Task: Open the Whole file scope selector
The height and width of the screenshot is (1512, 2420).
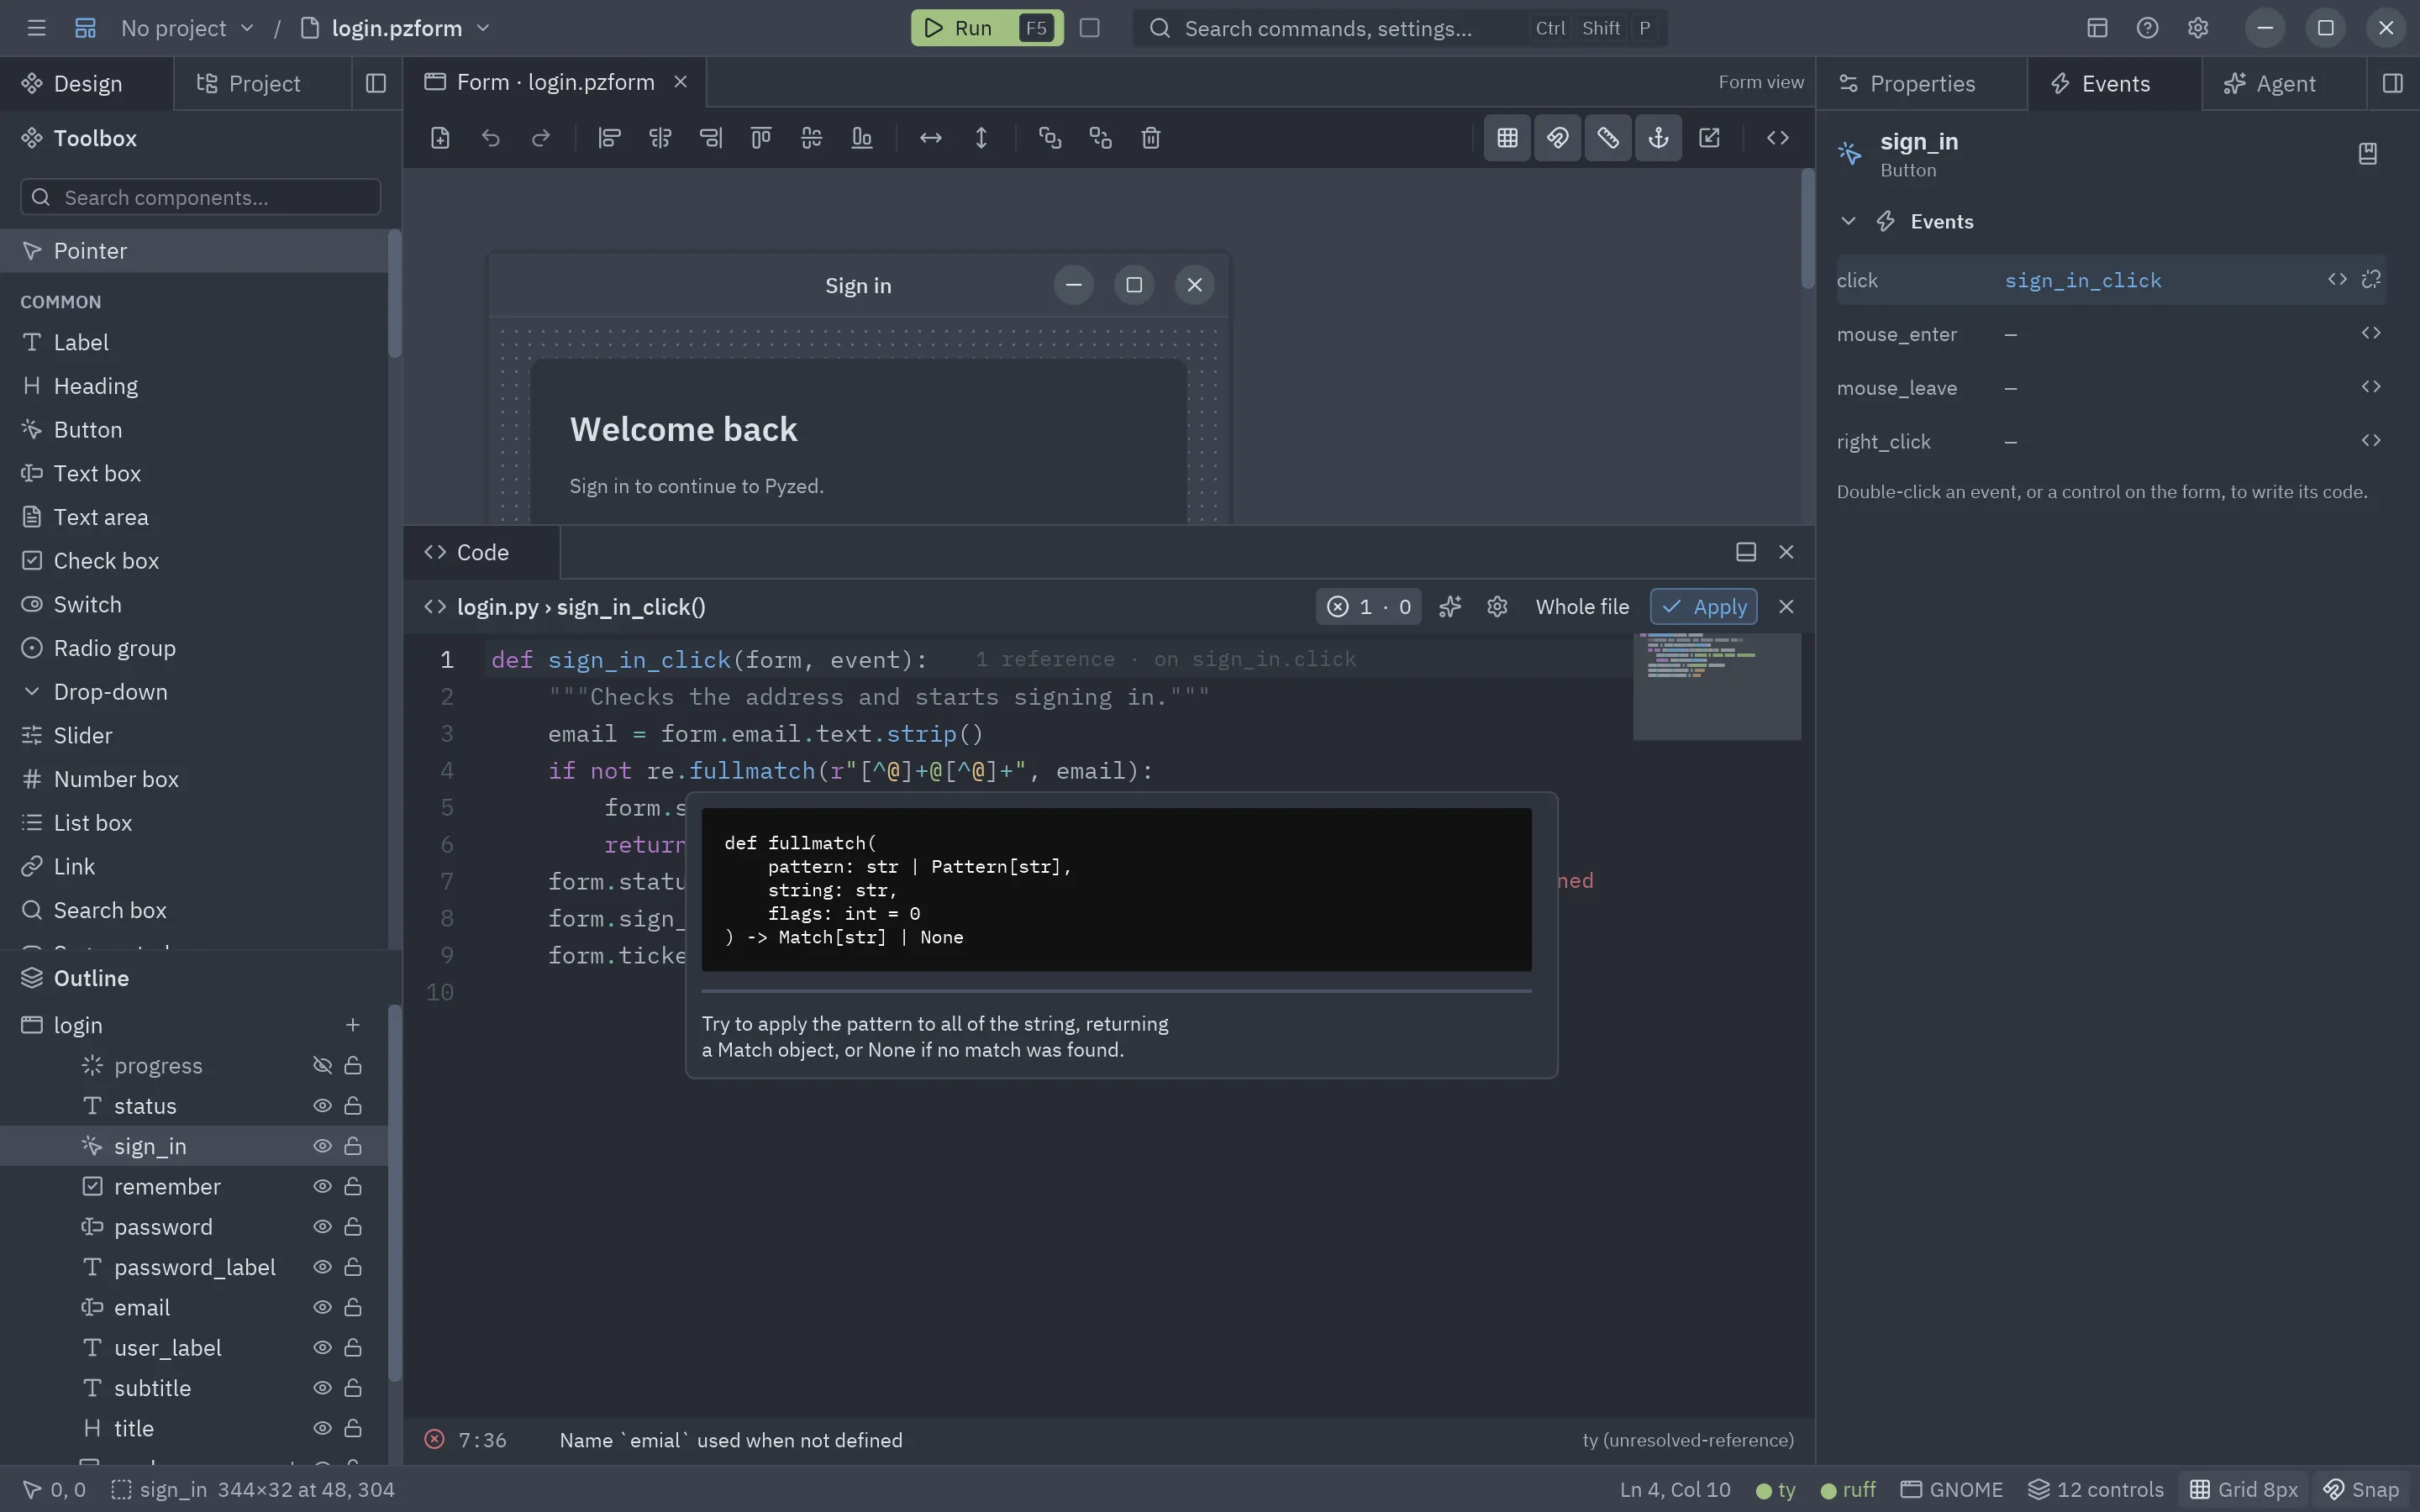Action: point(1582,607)
